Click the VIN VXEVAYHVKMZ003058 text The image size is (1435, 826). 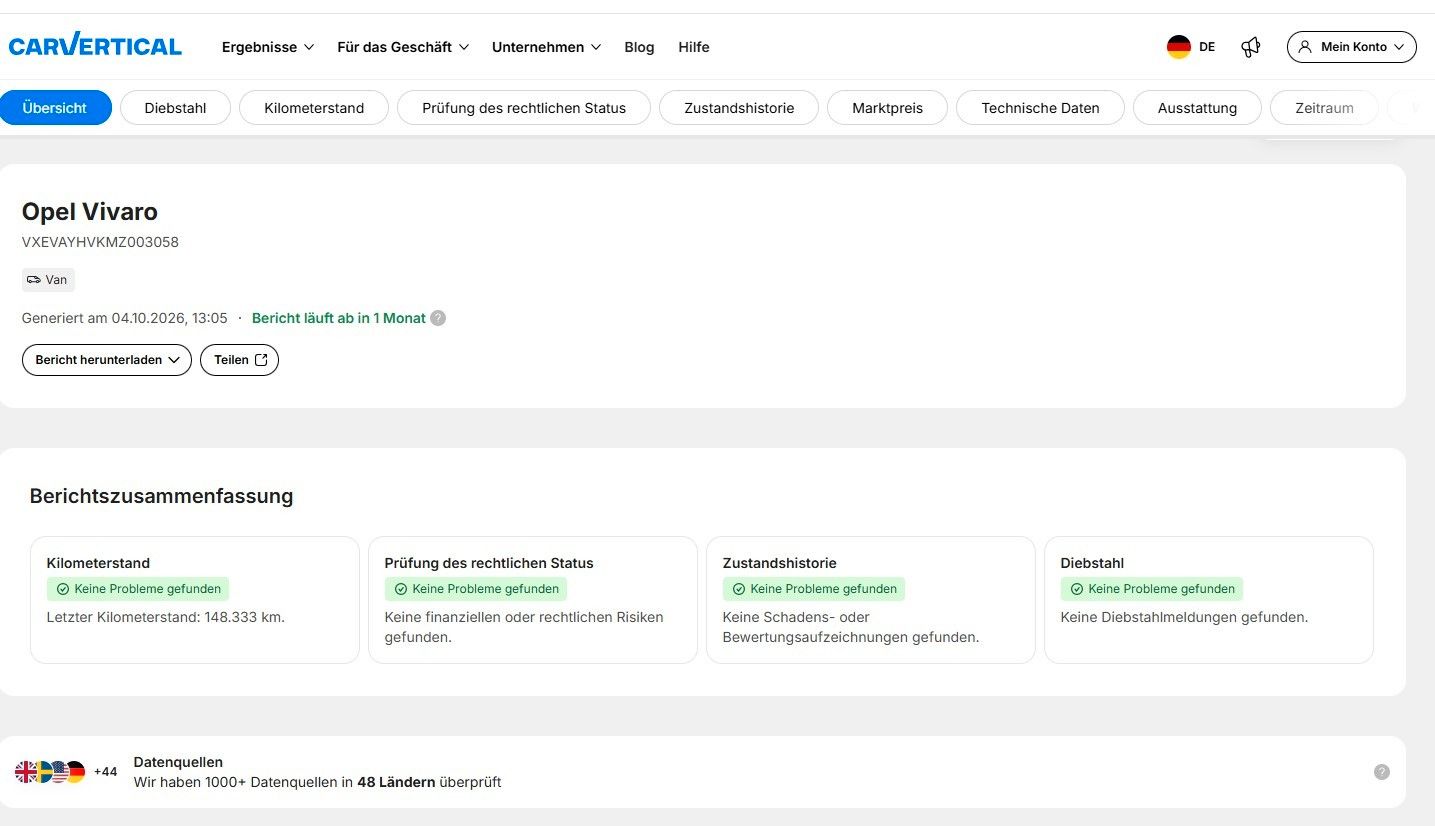[100, 242]
